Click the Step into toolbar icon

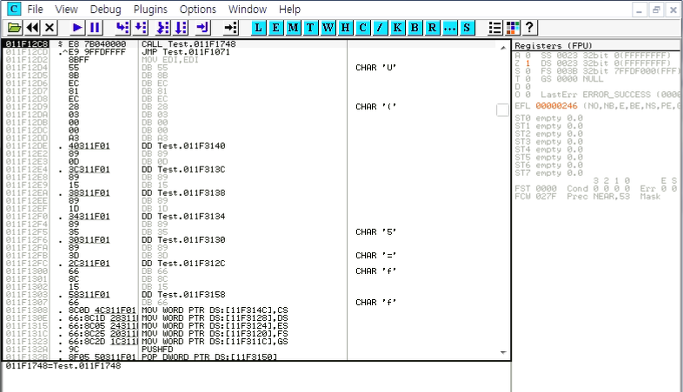pos(122,28)
